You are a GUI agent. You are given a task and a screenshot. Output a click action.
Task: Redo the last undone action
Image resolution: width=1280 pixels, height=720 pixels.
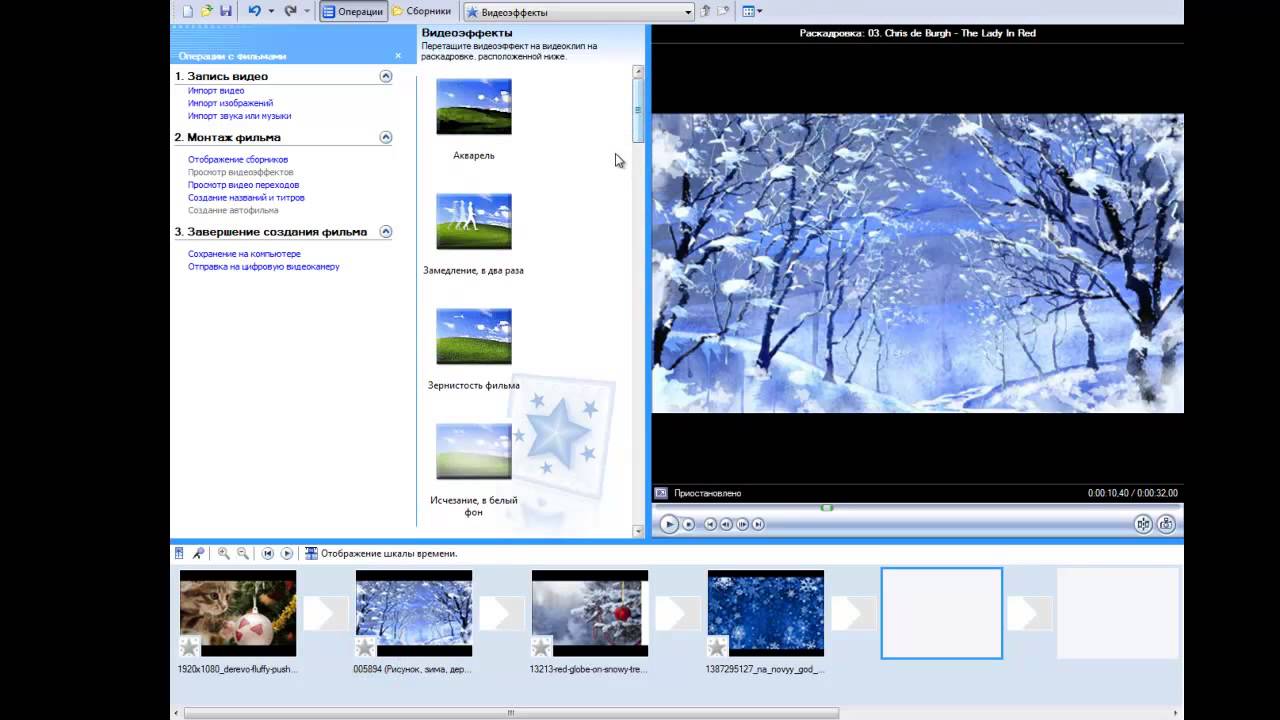[290, 11]
